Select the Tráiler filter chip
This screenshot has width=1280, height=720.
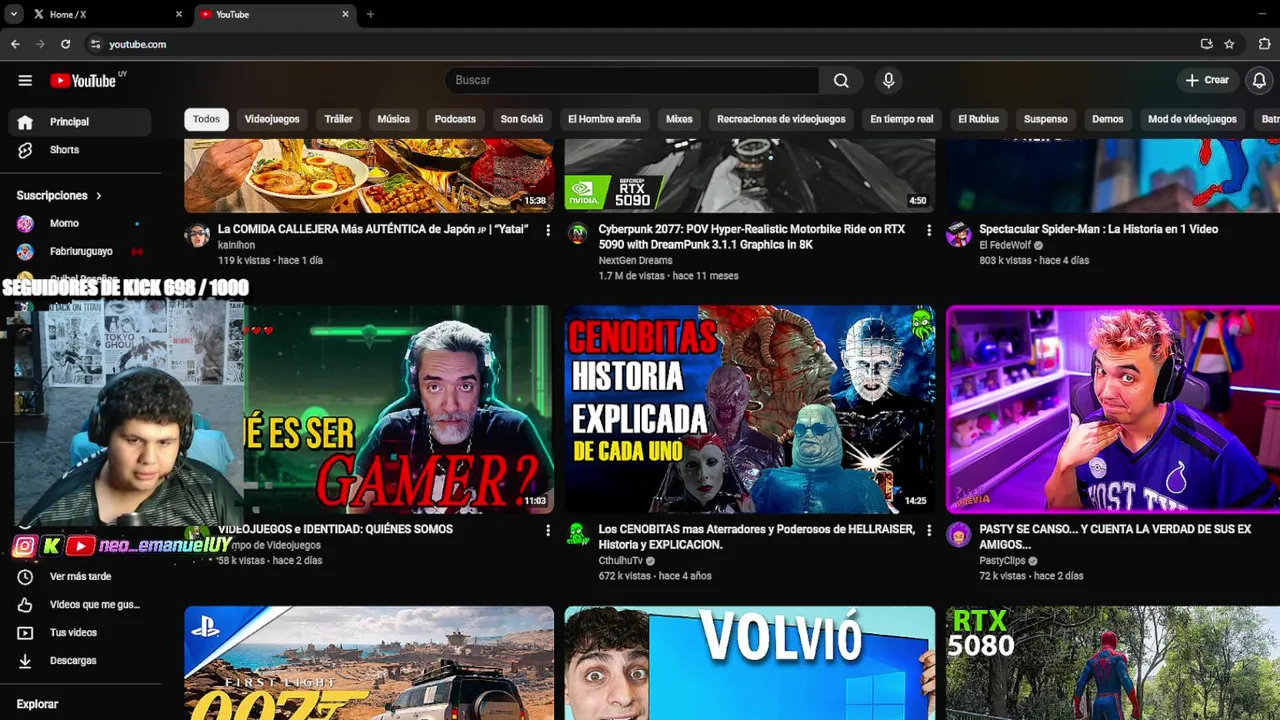click(339, 119)
